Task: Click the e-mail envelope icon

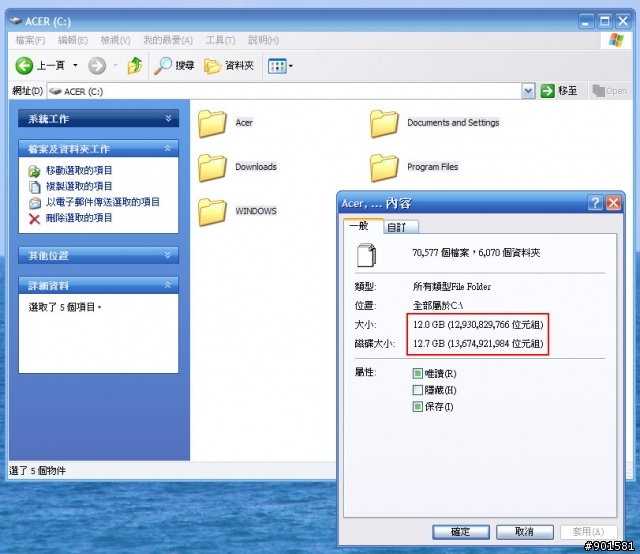Action: point(35,202)
